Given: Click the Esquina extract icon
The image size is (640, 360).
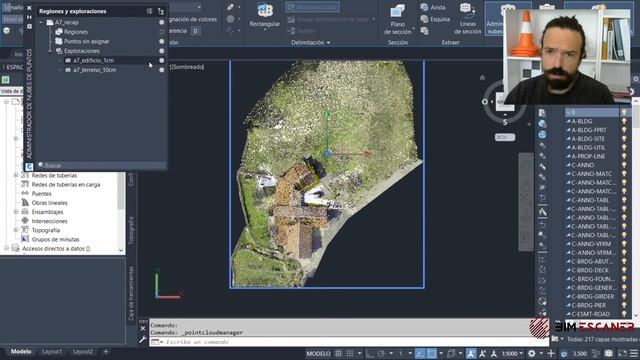Looking at the screenshot, I should 424,19.
